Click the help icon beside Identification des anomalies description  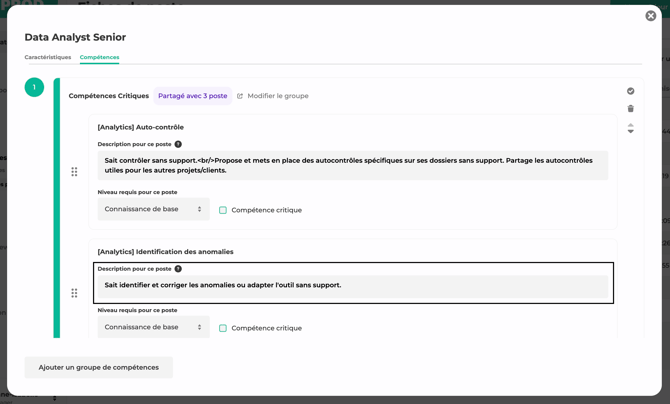[178, 269]
